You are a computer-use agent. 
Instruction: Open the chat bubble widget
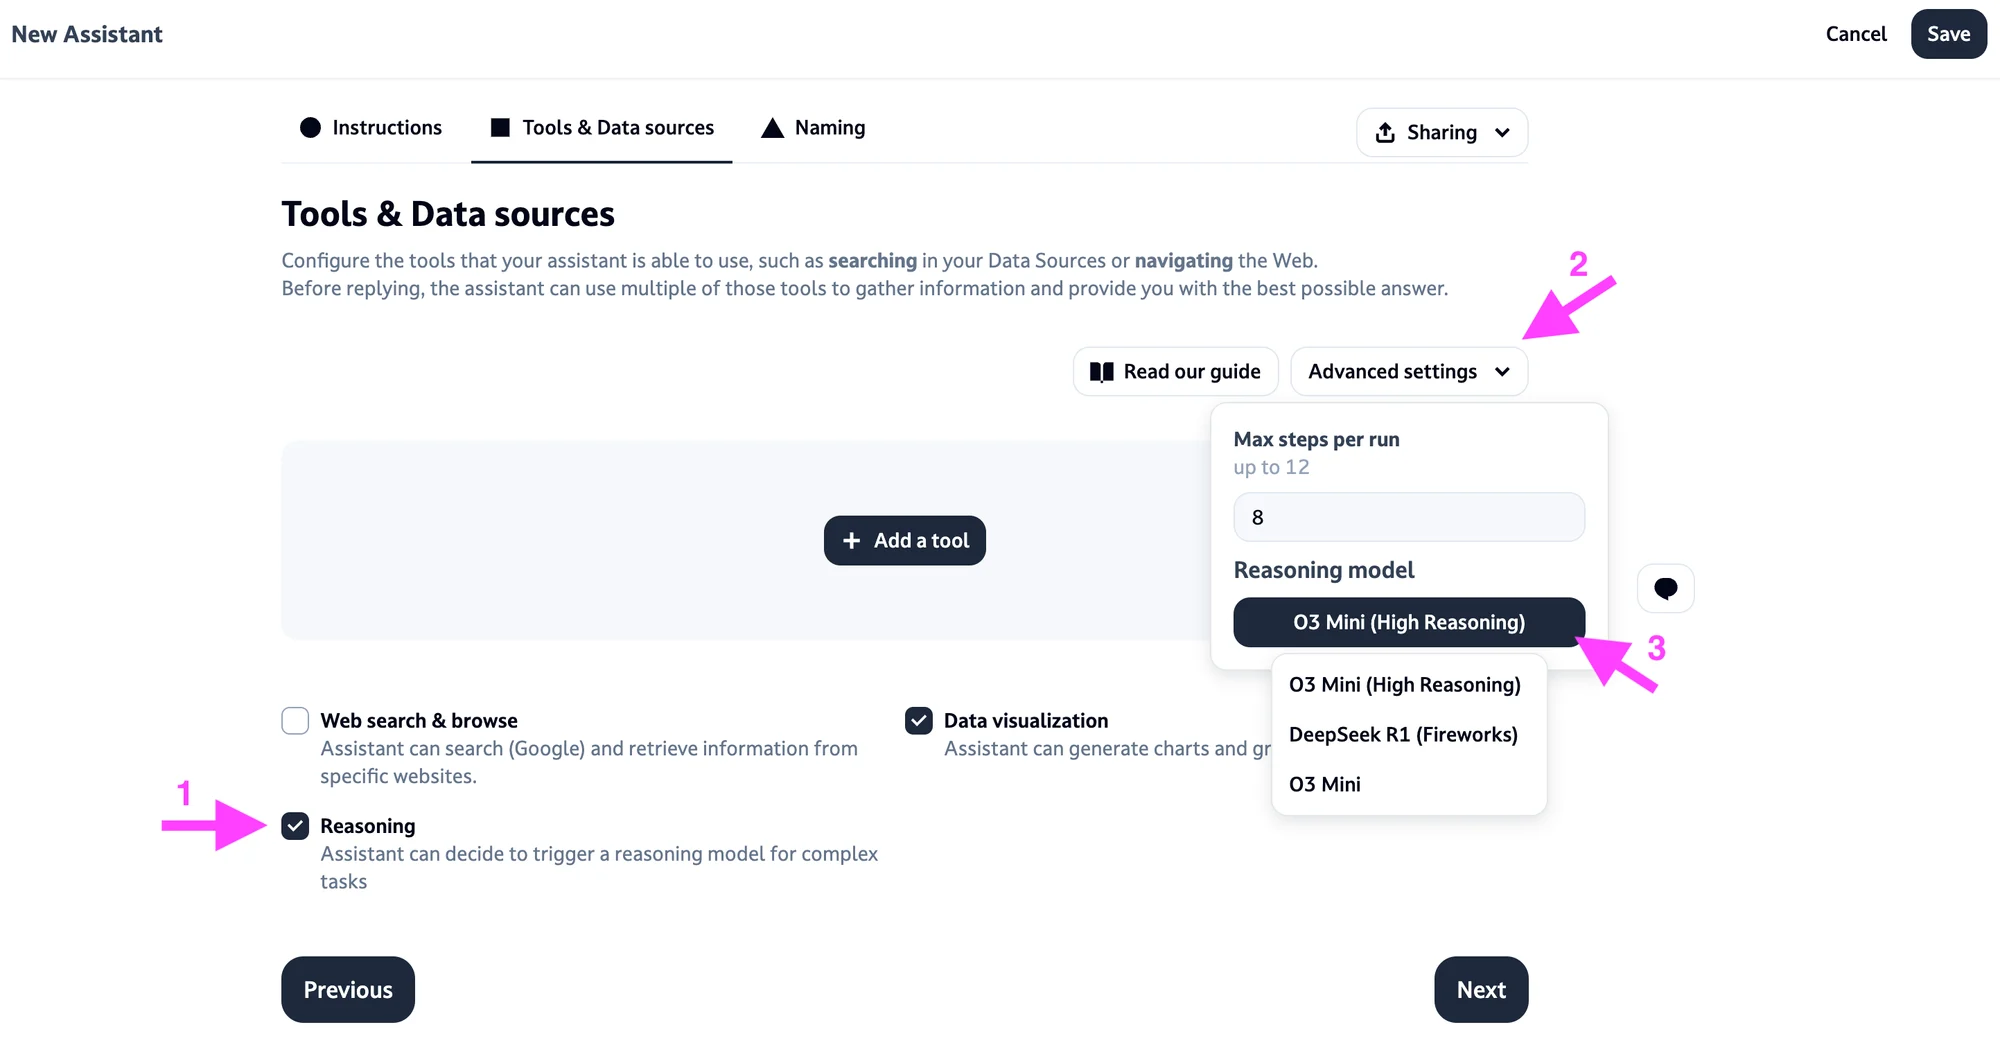[1664, 588]
